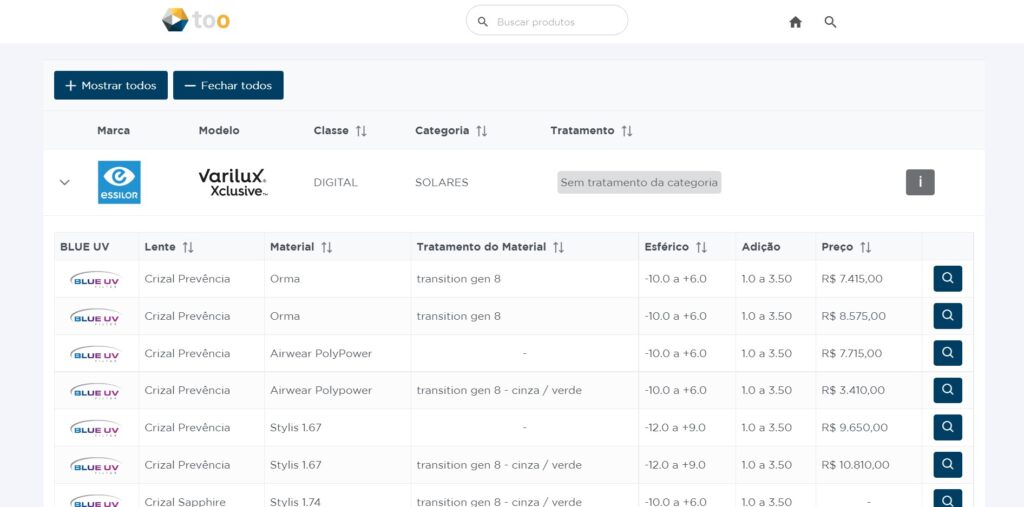1024x507 pixels.
Task: Click the BLUE UV column header
Action: coord(85,247)
